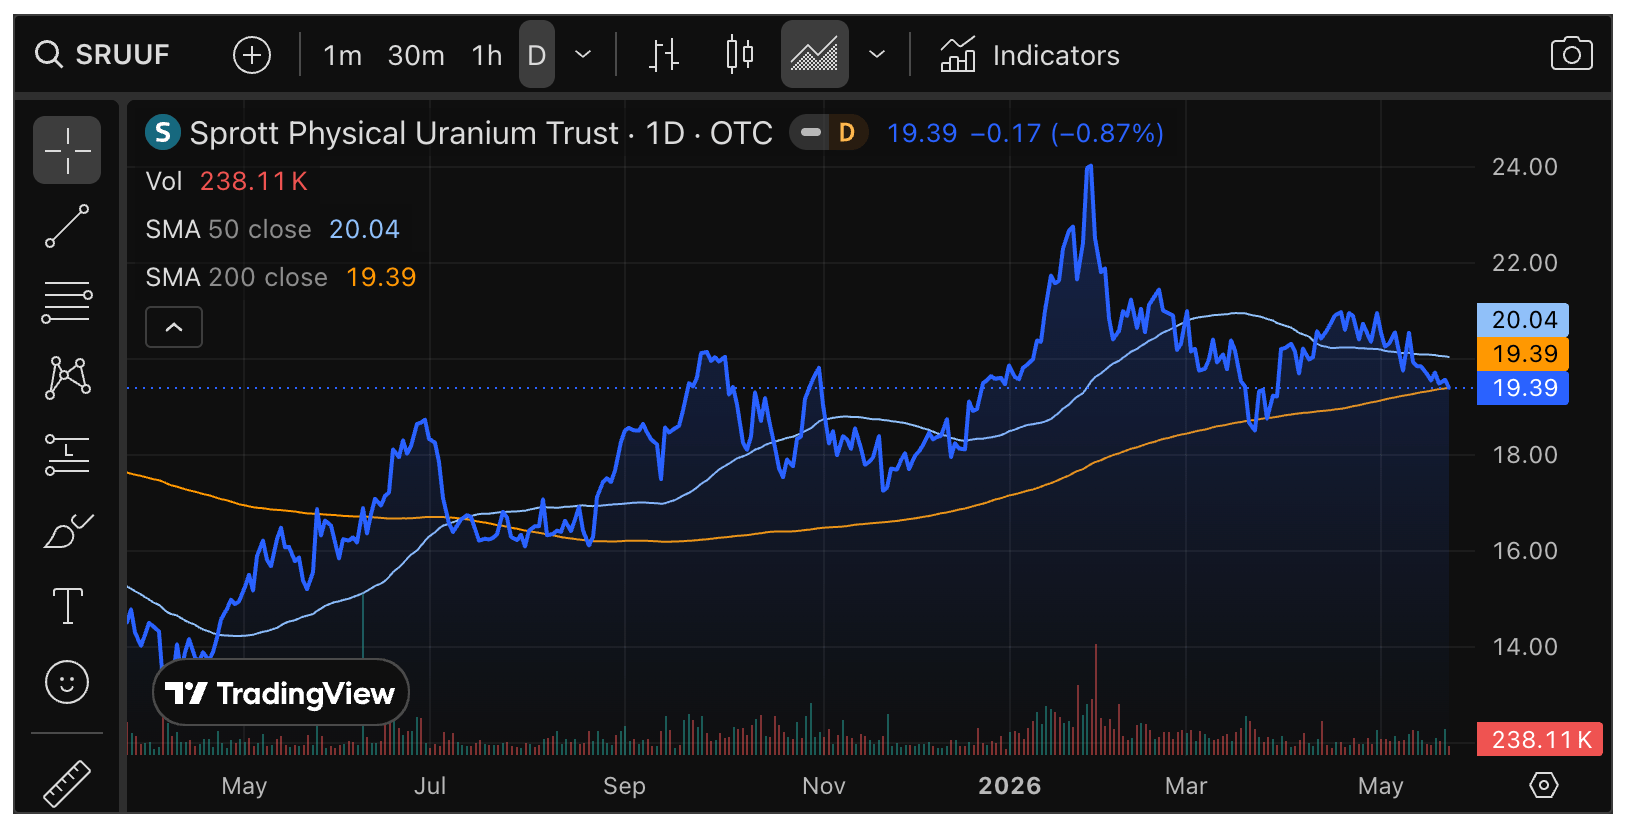Switch chart style to bars
The image size is (1626, 830).
coord(663,54)
